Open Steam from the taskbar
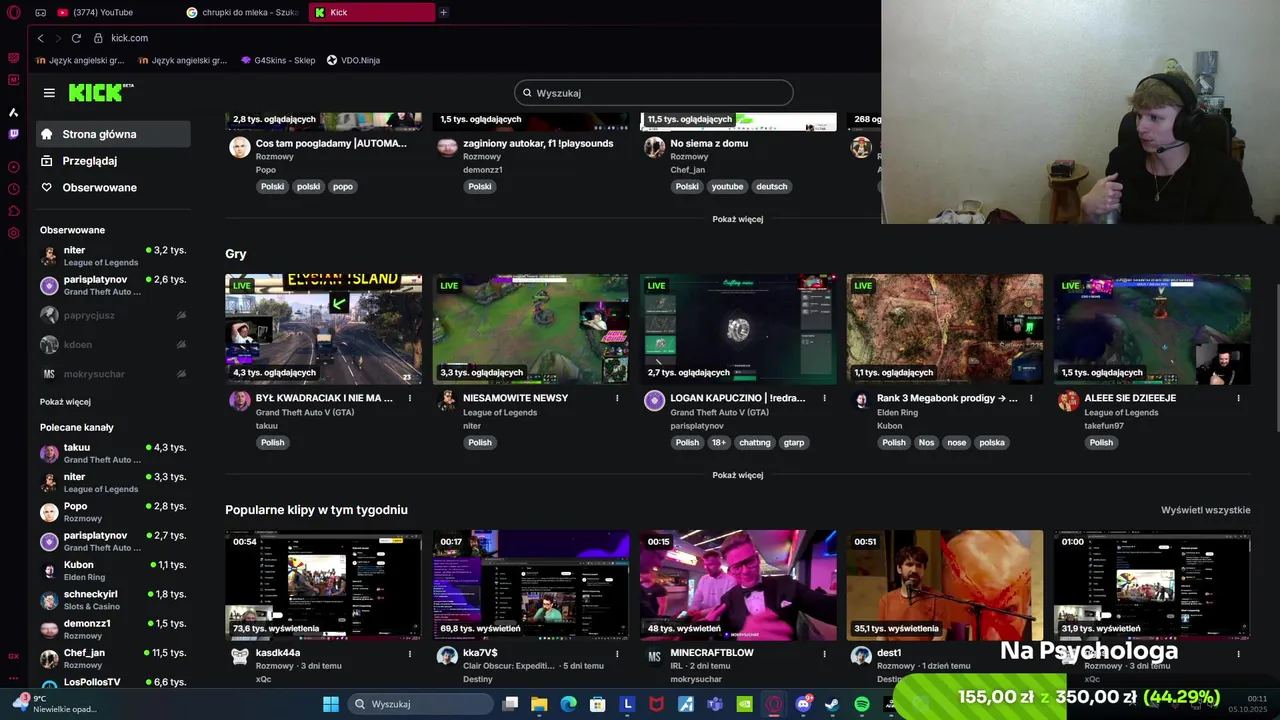Viewport: 1280px width, 720px height. click(x=832, y=704)
